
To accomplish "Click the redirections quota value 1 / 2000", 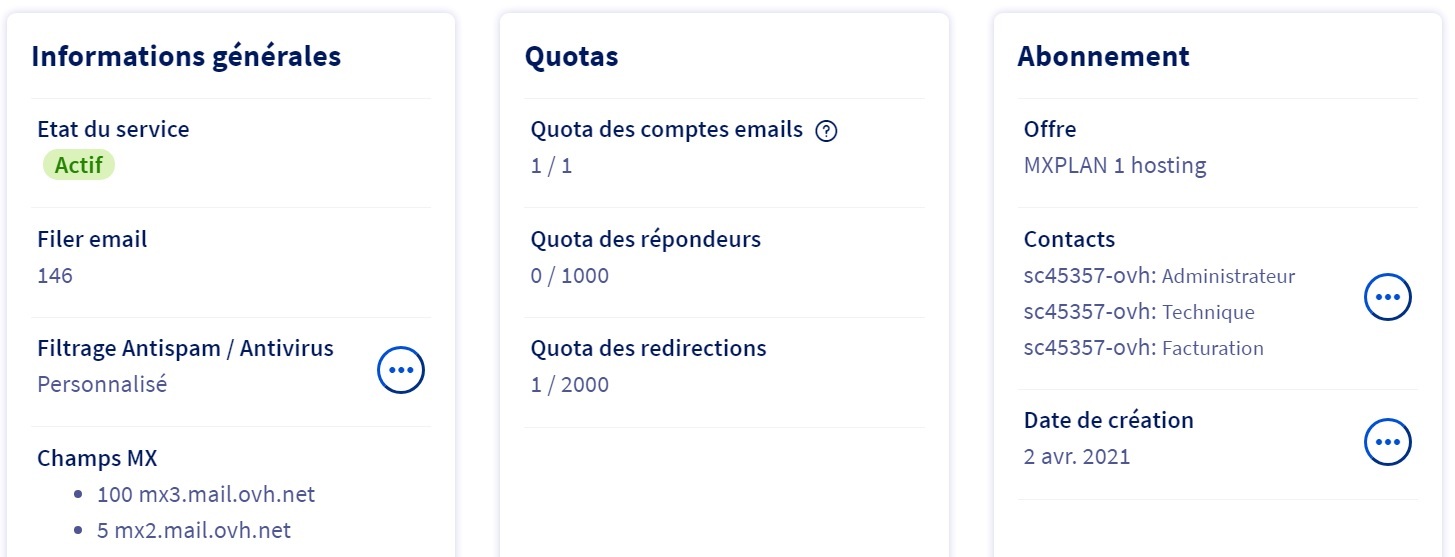I will click(569, 384).
